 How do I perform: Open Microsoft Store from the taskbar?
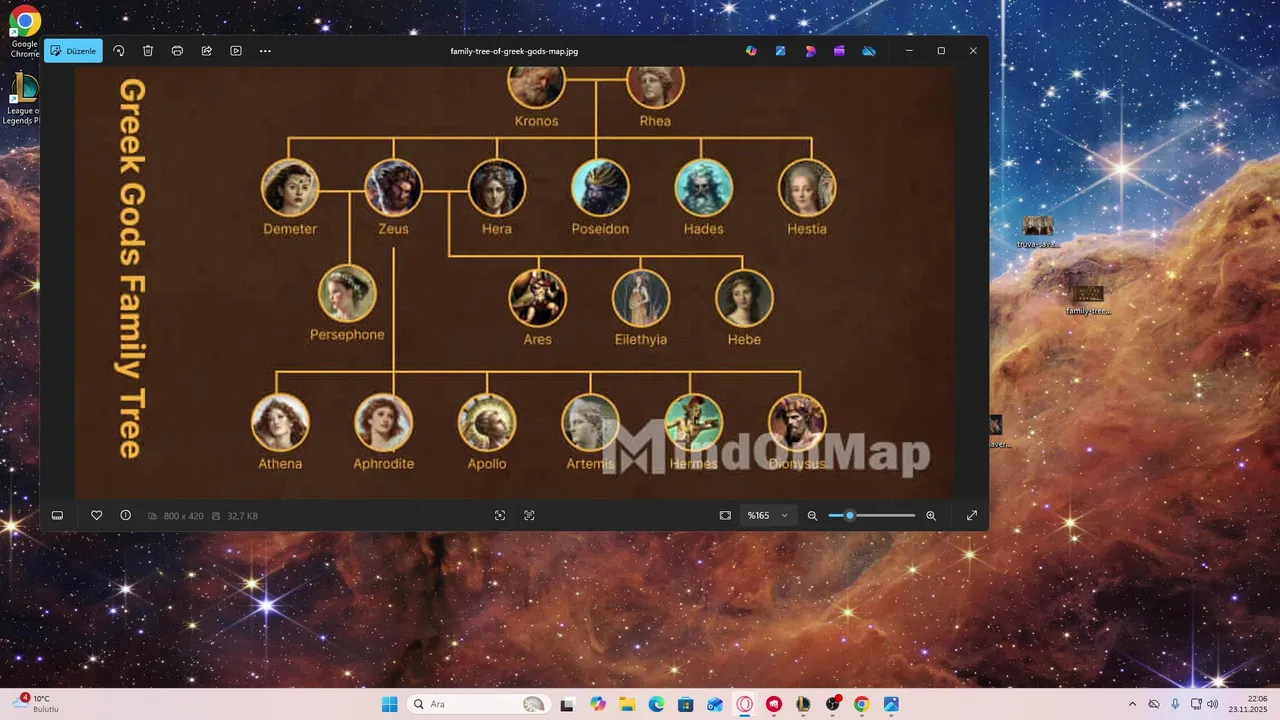coord(685,704)
